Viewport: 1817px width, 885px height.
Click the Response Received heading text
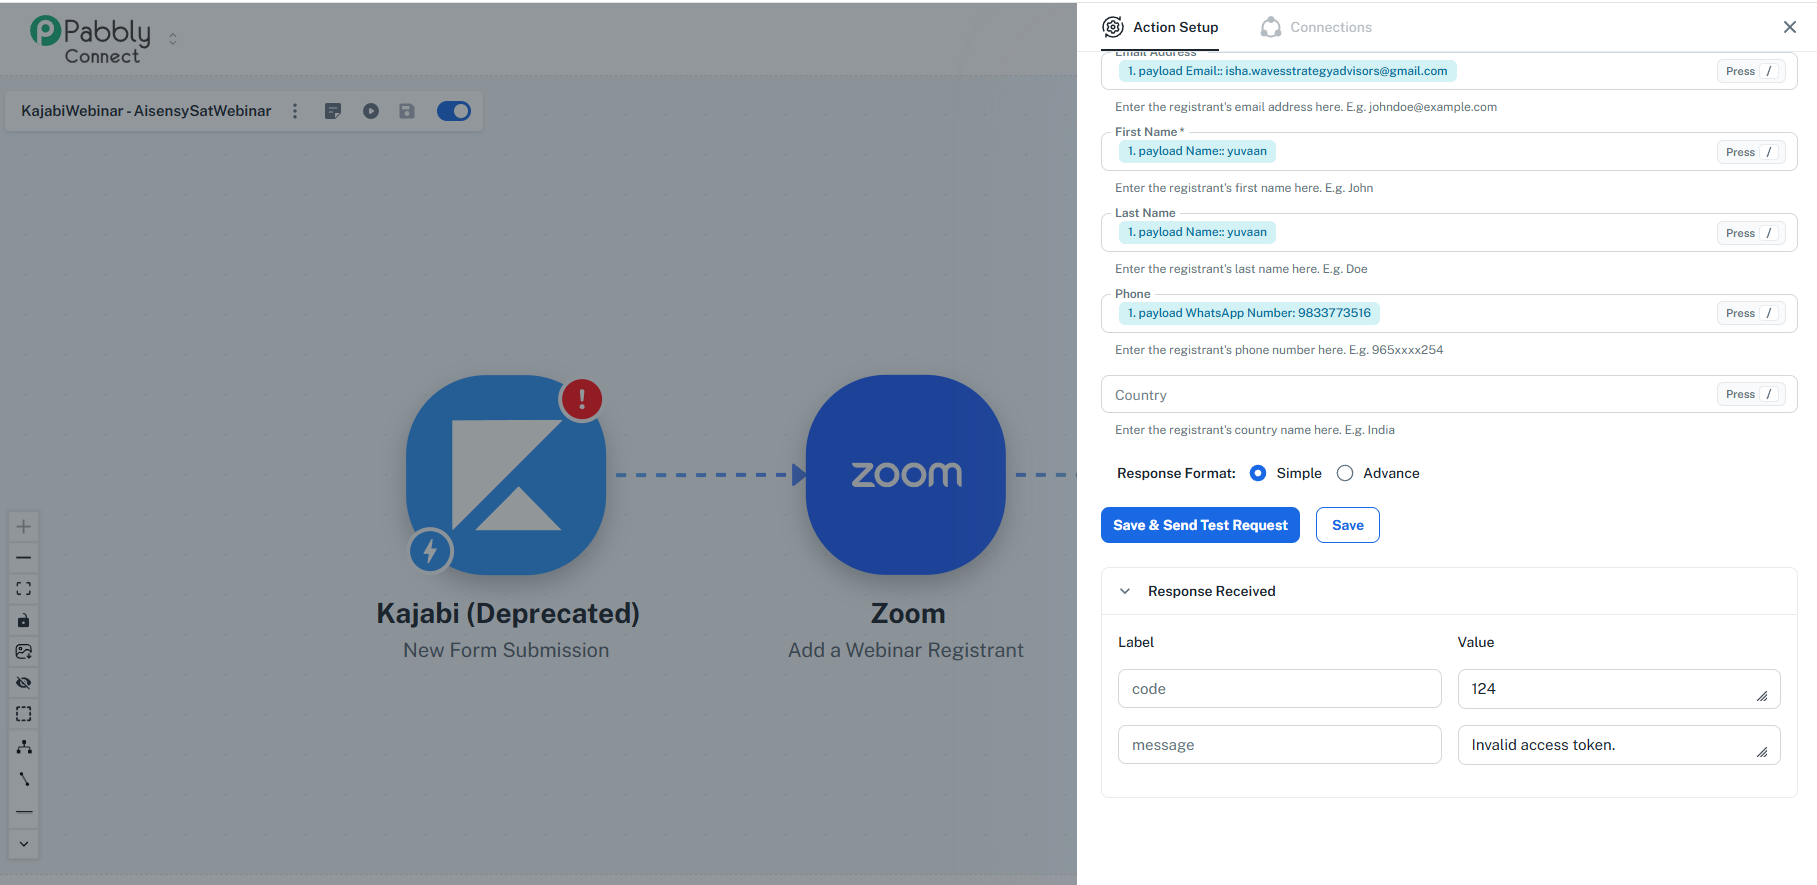(x=1212, y=591)
